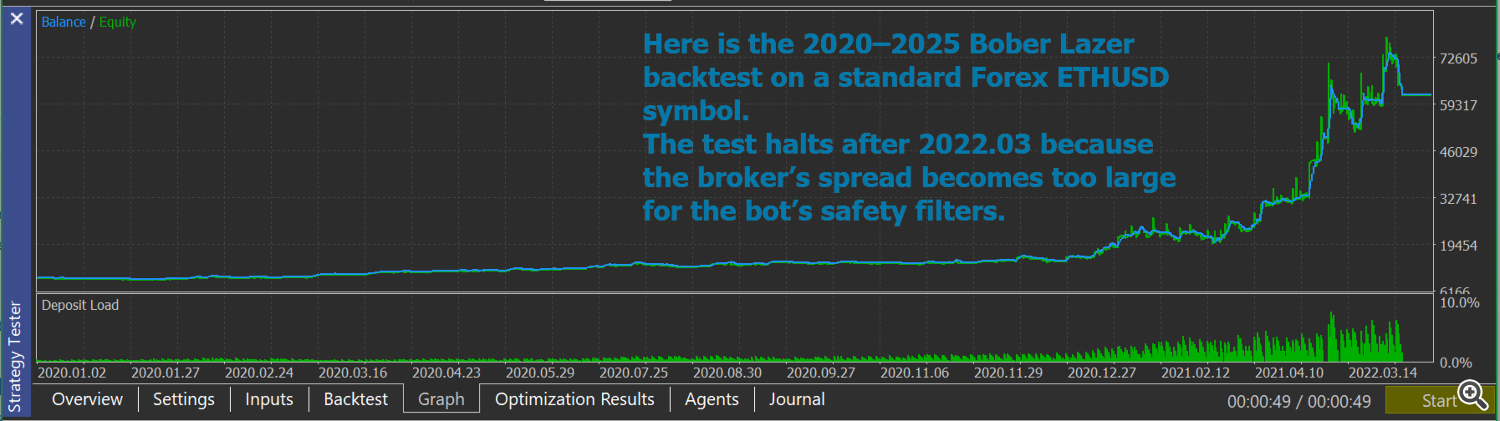Viewport: 1500px width, 421px height.
Task: Click the 72605 axis value
Action: pyautogui.click(x=1458, y=59)
